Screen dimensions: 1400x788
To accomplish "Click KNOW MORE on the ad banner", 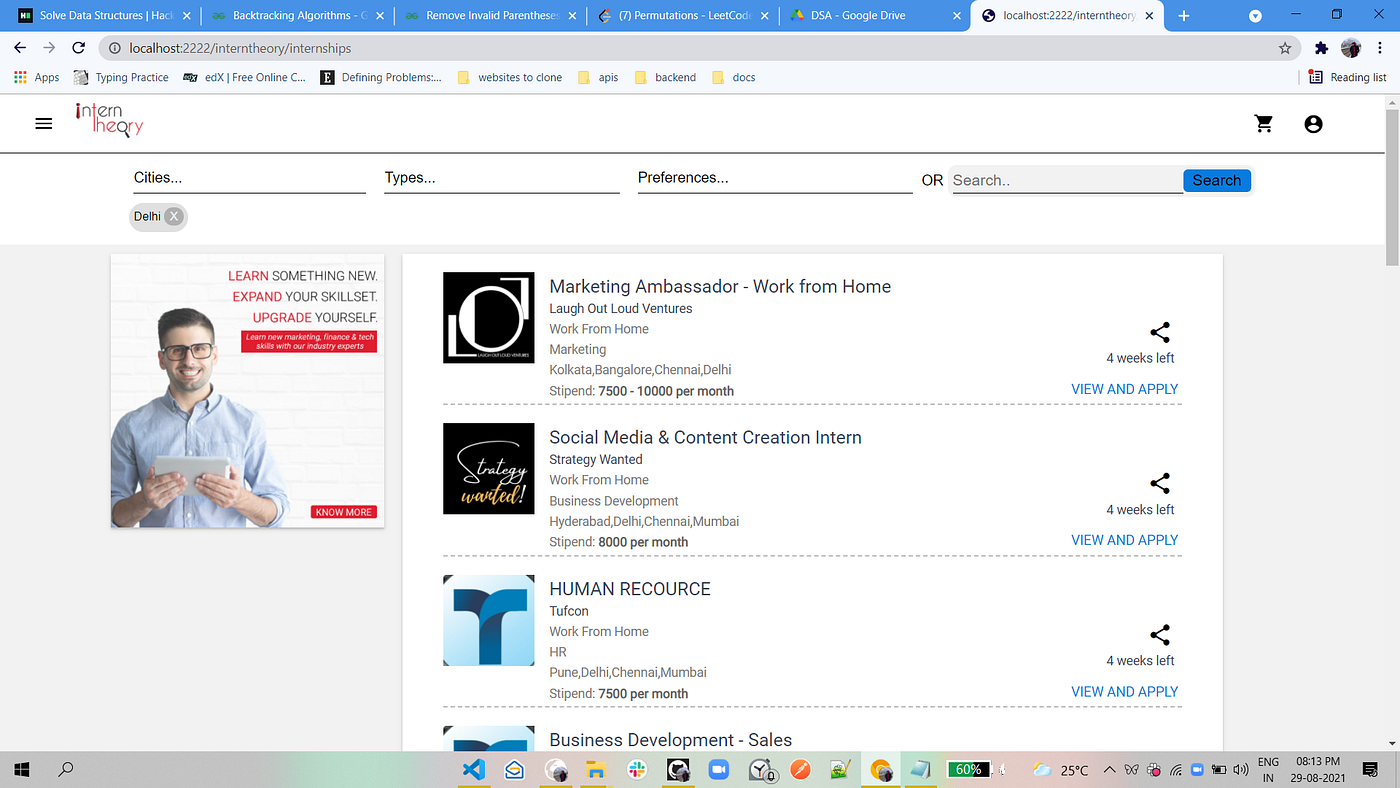I will 344,512.
